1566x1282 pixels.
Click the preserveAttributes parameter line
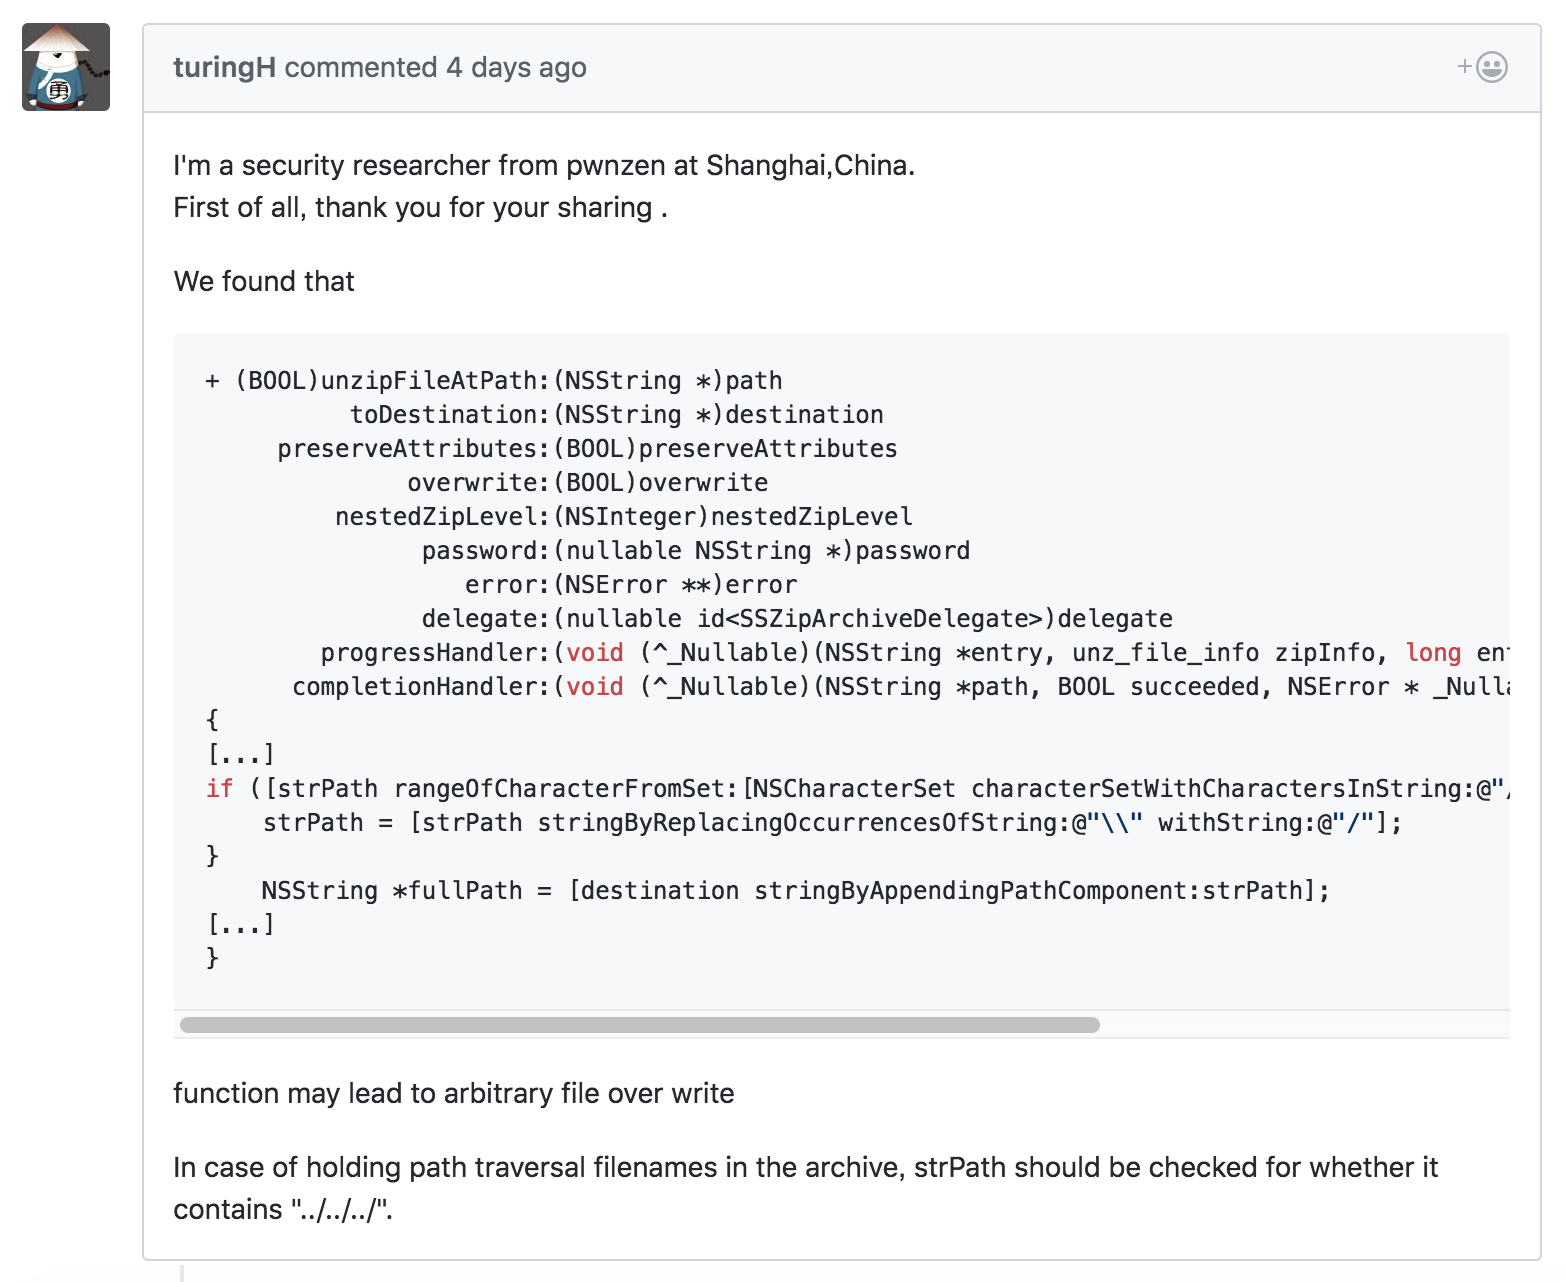coord(587,449)
